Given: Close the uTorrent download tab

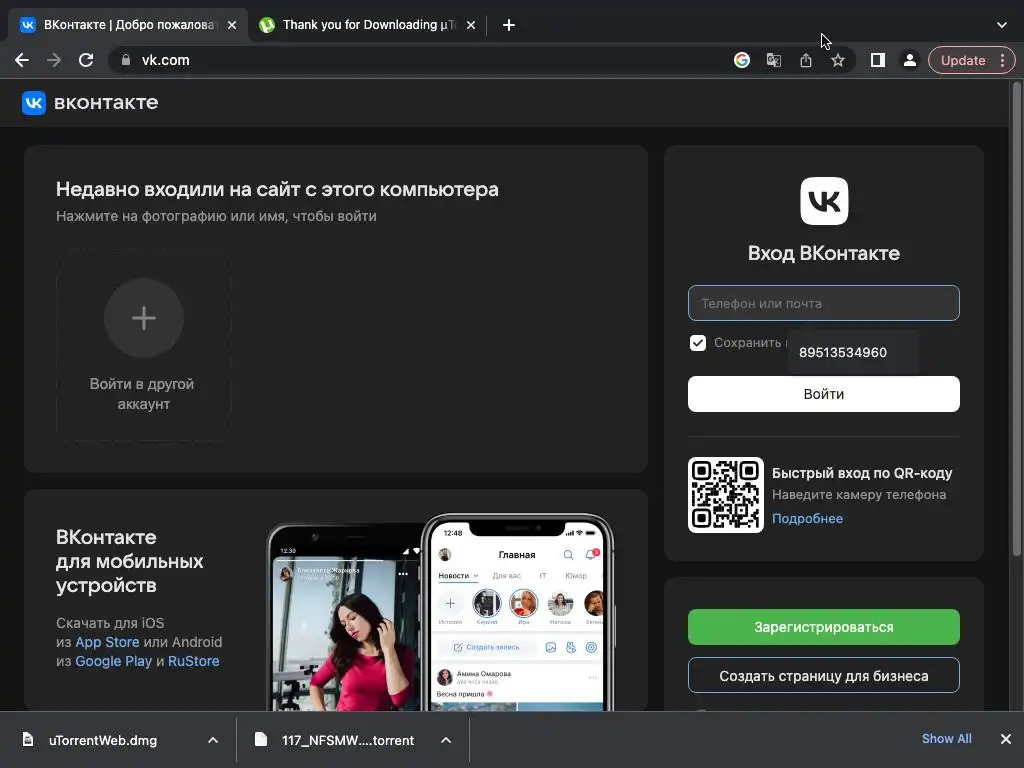Looking at the screenshot, I should coord(471,25).
